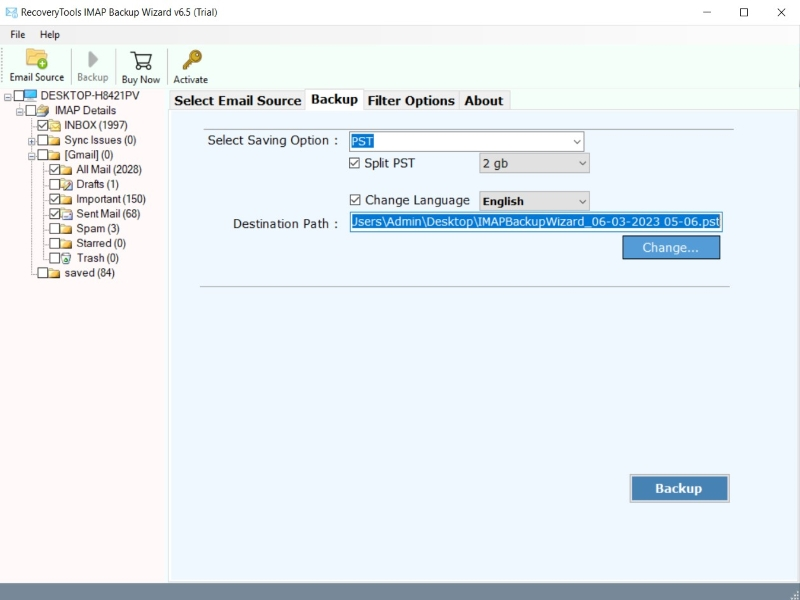
Task: Click the Change... destination button
Action: [x=671, y=247]
